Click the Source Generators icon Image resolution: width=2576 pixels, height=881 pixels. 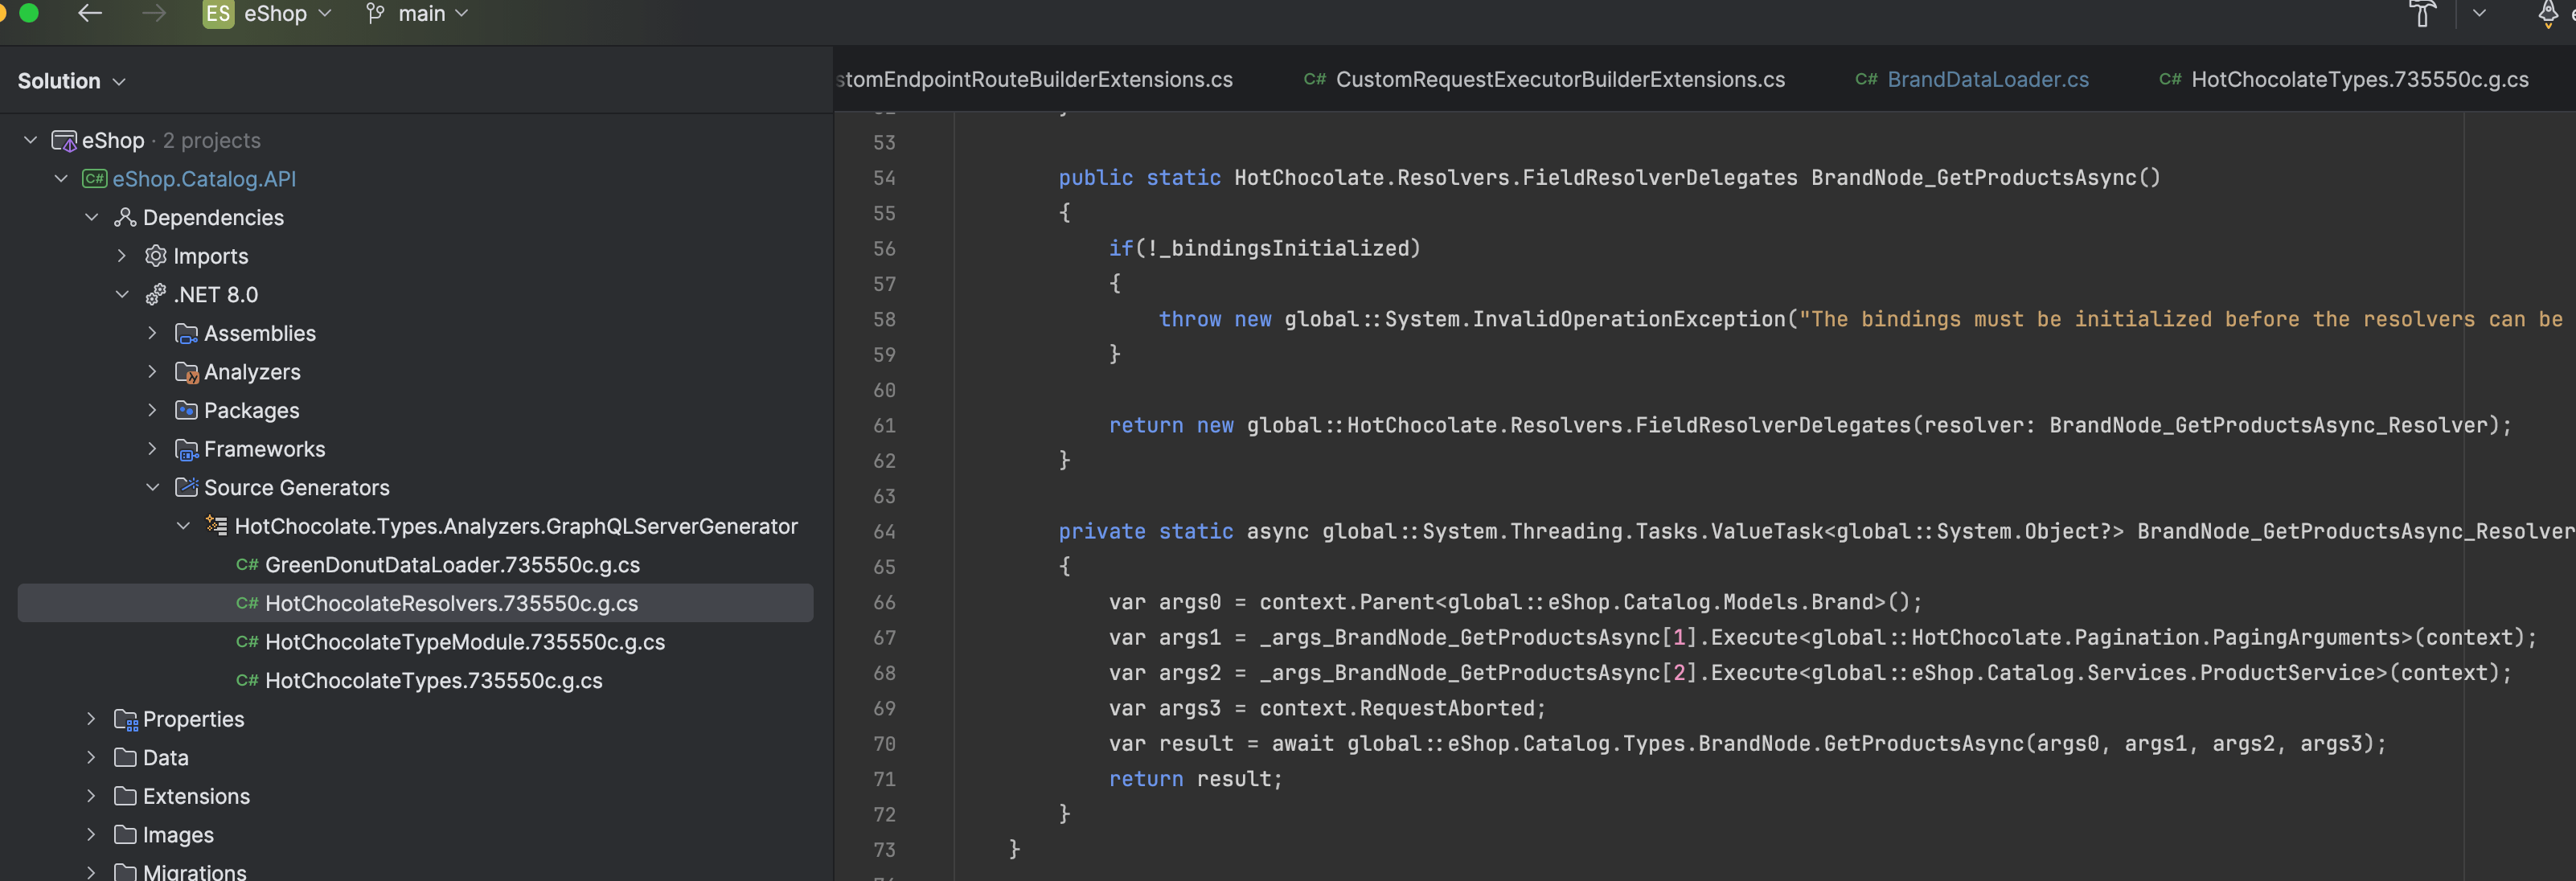[x=186, y=487]
